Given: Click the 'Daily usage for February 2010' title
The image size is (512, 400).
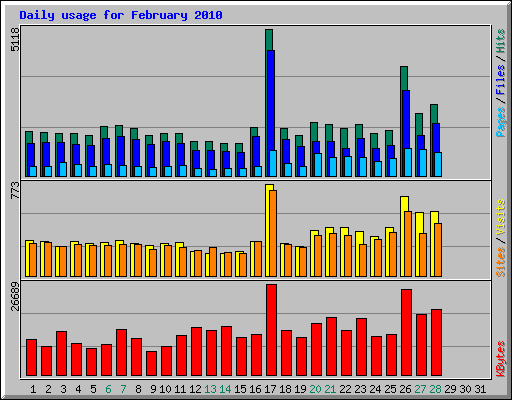Looking at the screenshot, I should click(121, 15).
